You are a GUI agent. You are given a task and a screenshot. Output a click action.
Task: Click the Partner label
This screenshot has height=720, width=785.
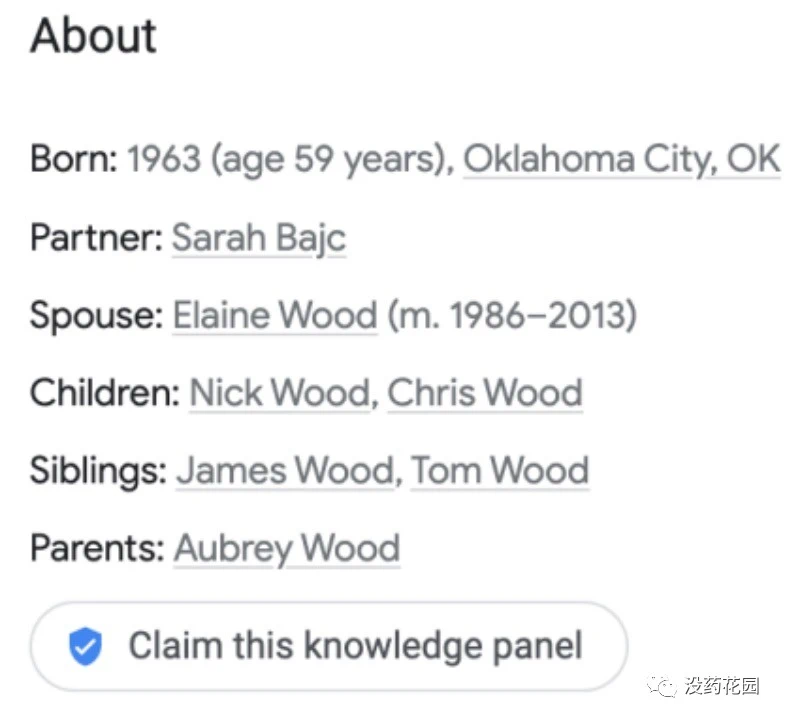97,237
